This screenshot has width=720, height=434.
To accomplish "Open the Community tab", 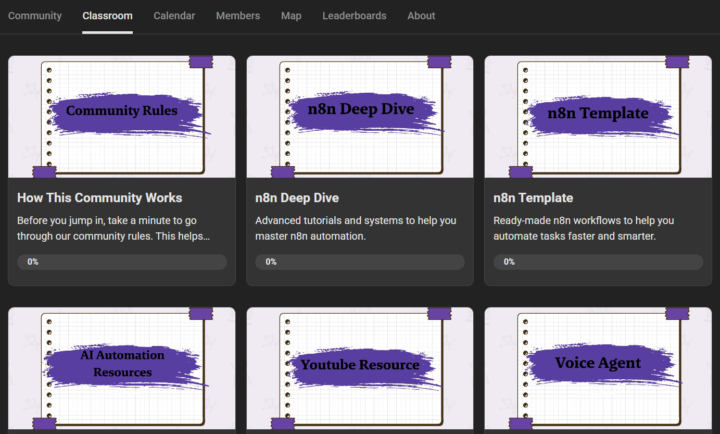I will tap(35, 16).
